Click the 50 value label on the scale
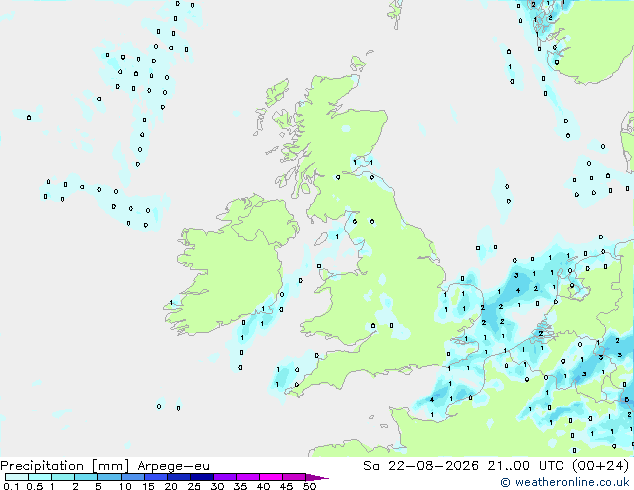This screenshot has height=490, width=634. pos(309,486)
